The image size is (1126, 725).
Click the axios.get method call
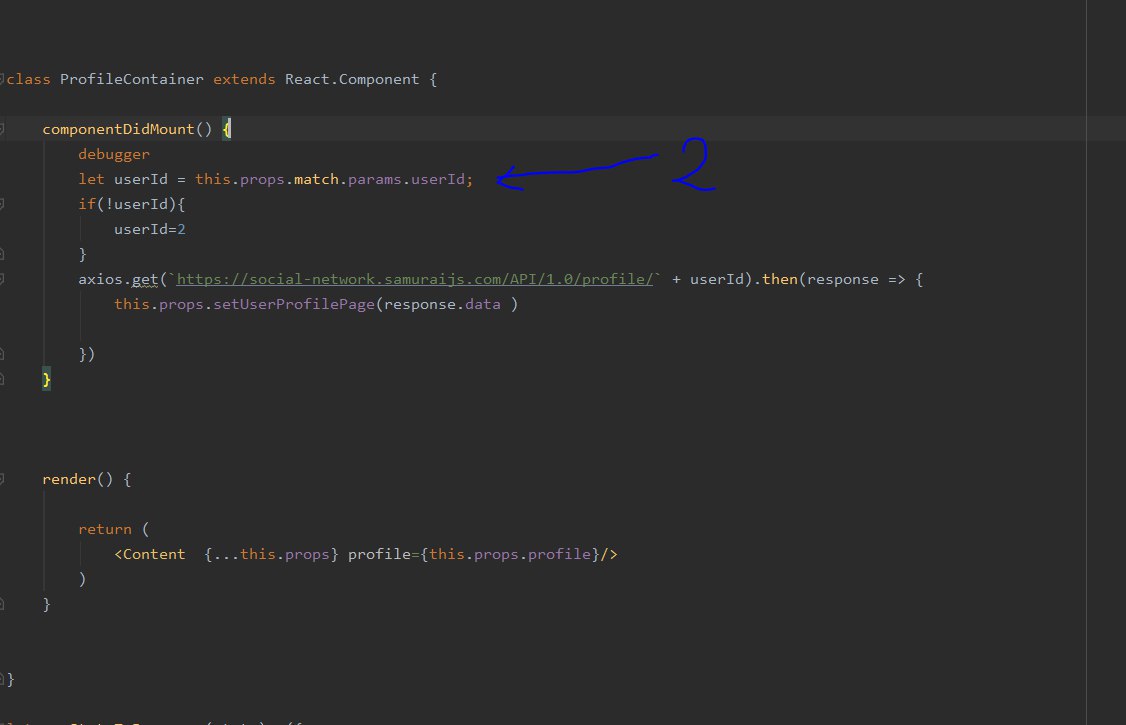point(118,279)
